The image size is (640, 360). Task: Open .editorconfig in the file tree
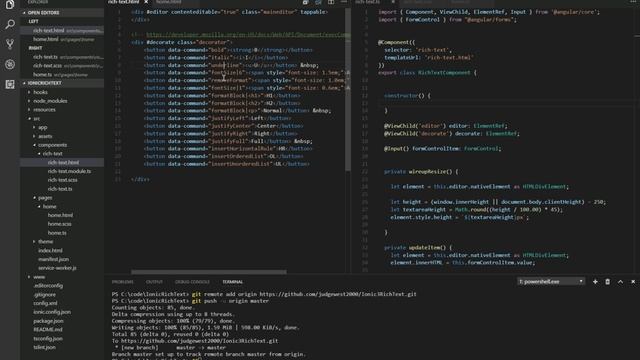tap(48, 286)
